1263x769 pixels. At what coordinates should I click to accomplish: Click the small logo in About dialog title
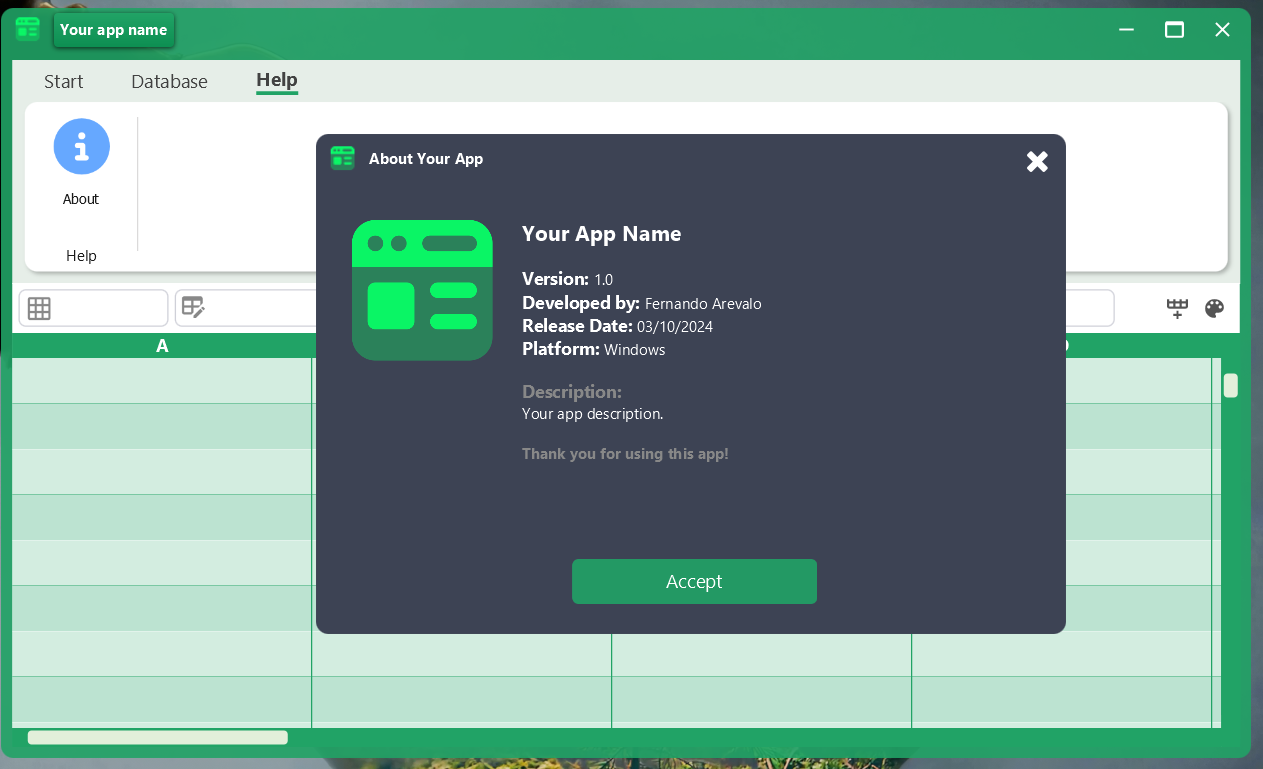[343, 158]
